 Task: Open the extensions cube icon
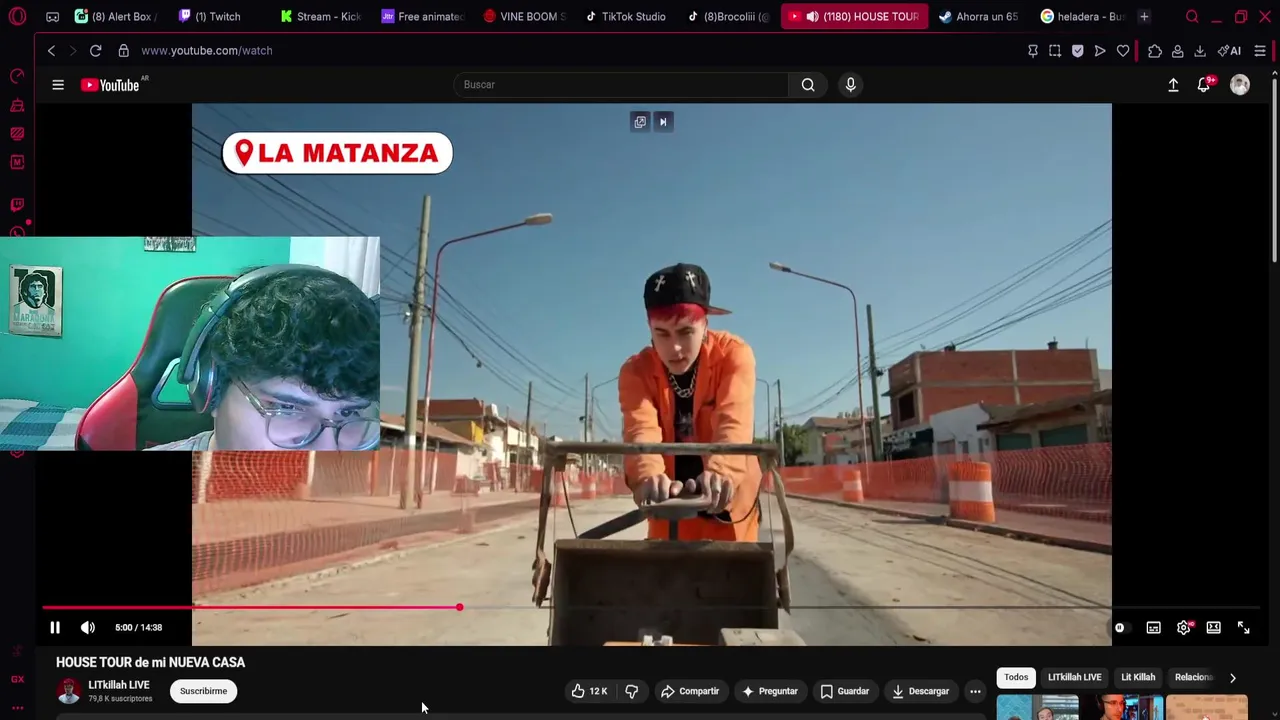coord(1155,50)
